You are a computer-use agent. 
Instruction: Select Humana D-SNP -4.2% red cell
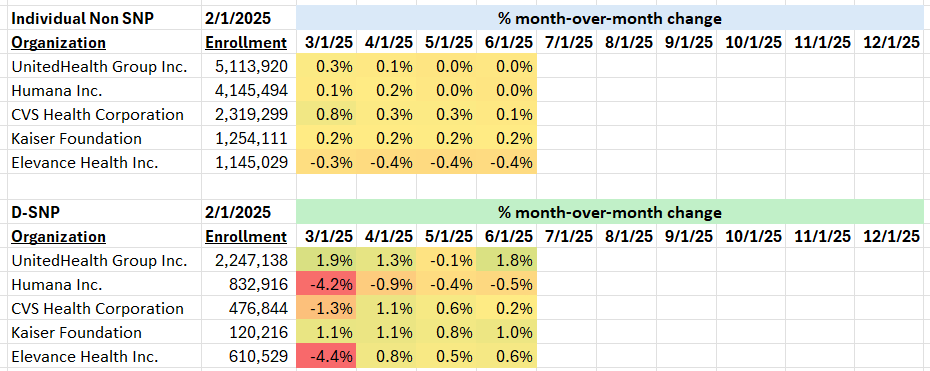326,284
